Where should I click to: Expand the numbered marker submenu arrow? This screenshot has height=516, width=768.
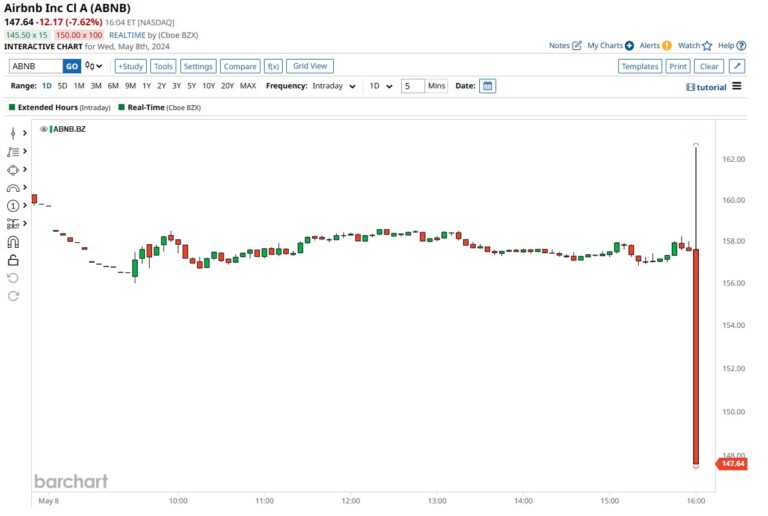(x=25, y=206)
